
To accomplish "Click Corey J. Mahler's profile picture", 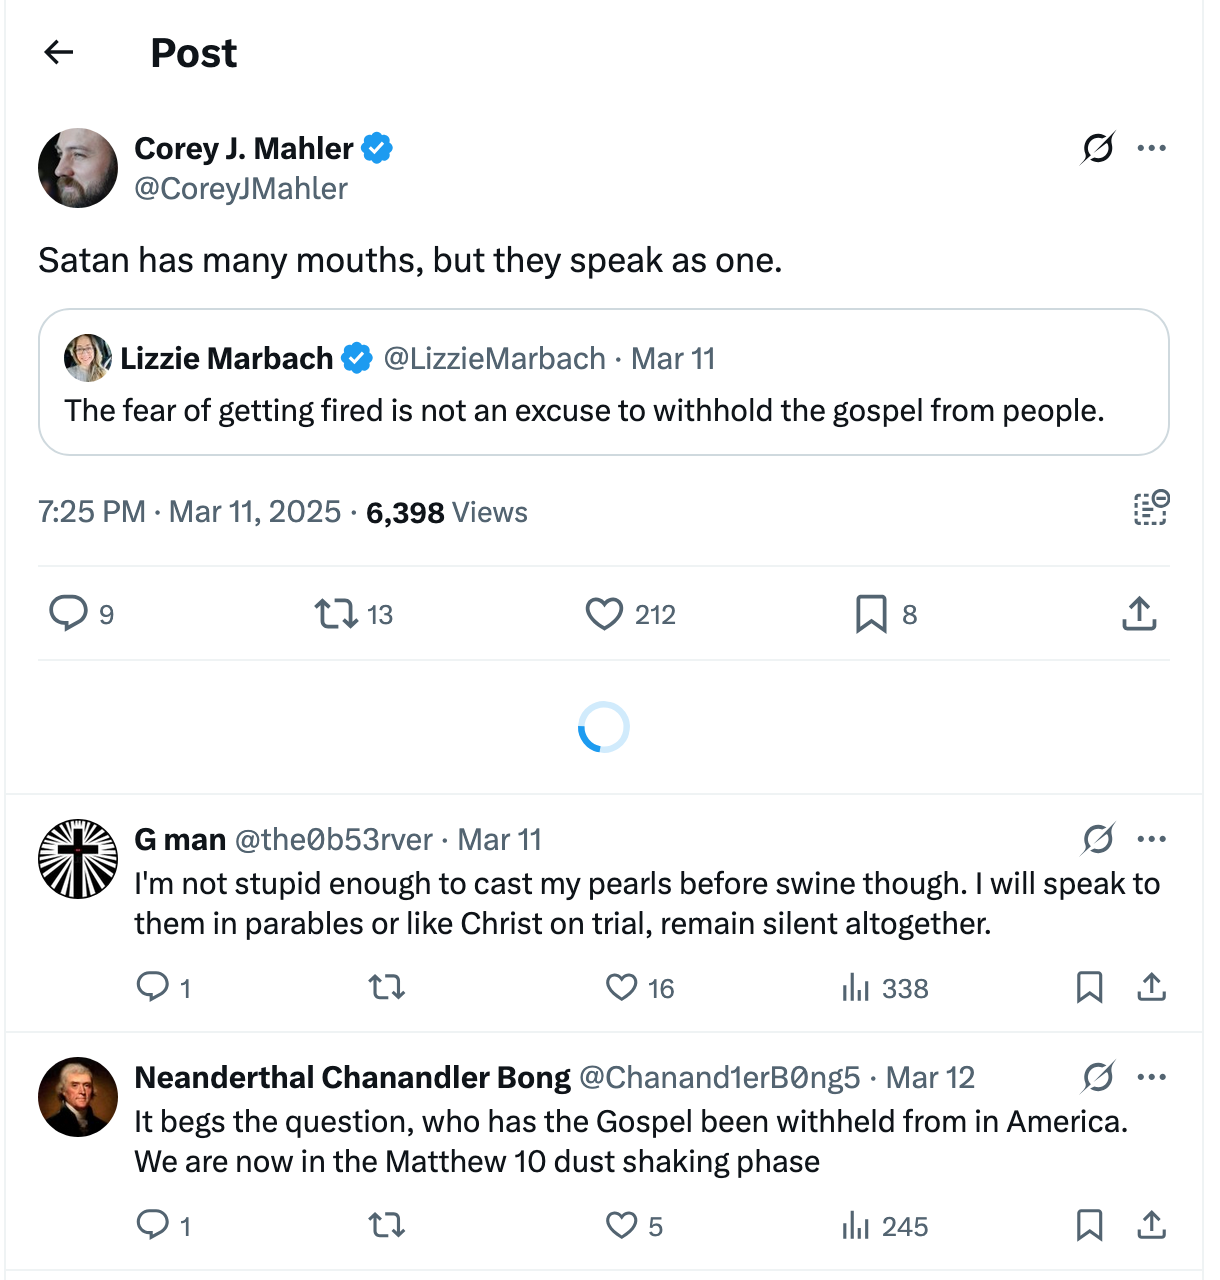I will click(77, 167).
